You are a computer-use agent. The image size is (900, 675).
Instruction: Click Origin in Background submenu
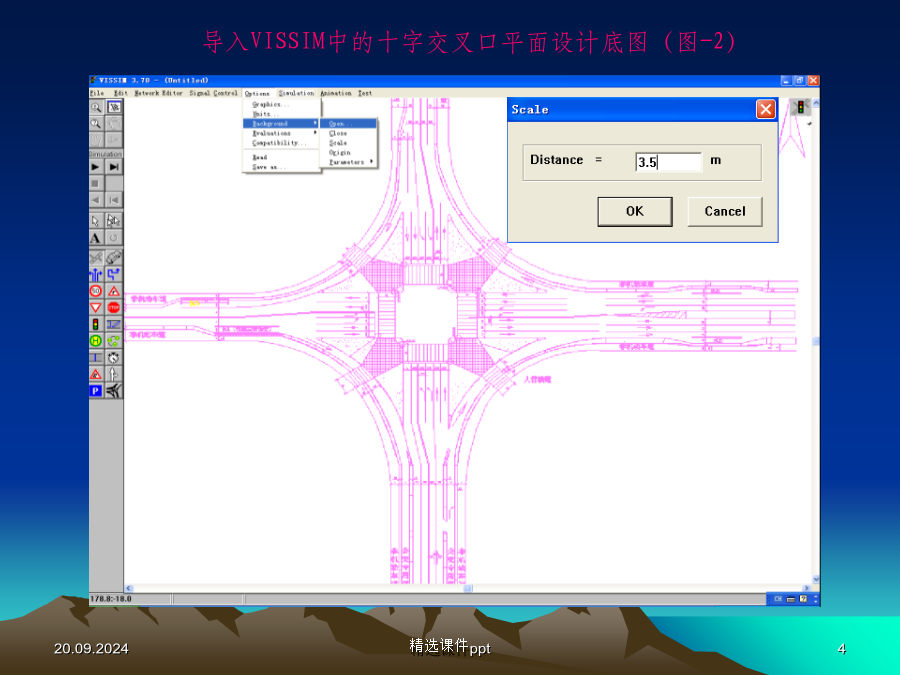(x=348, y=153)
